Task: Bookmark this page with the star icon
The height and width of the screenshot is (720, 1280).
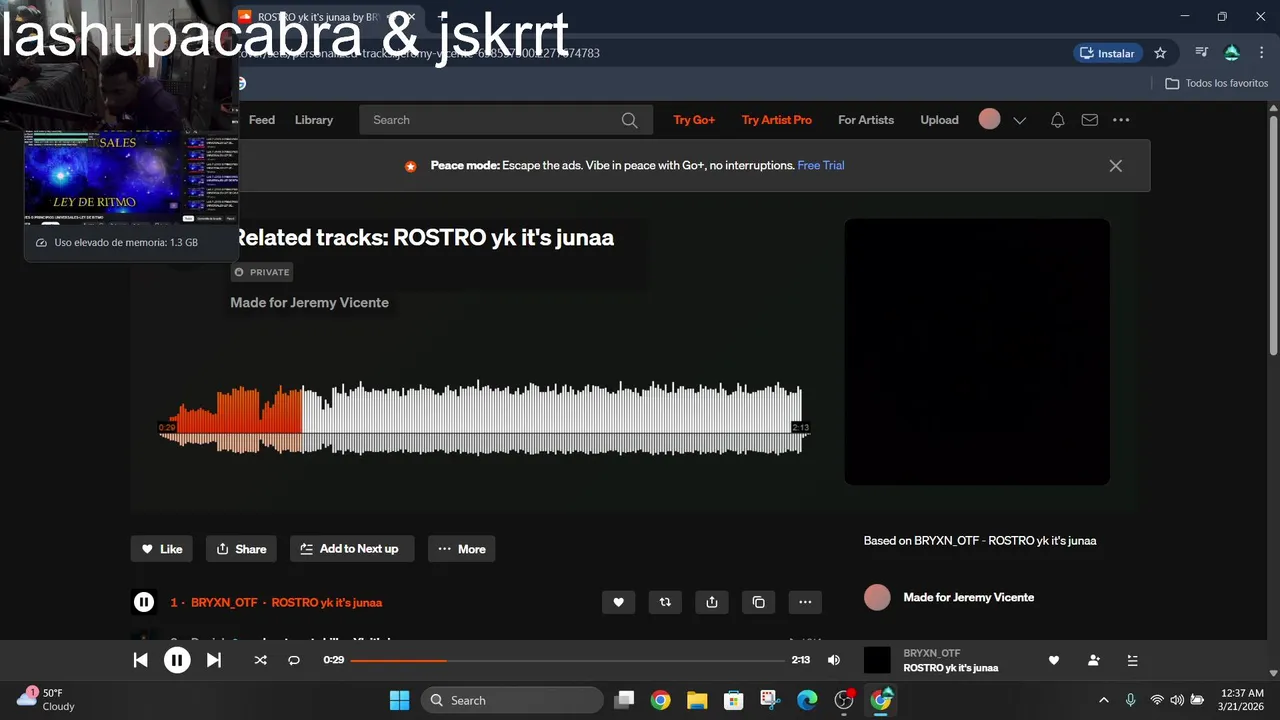Action: [1160, 53]
